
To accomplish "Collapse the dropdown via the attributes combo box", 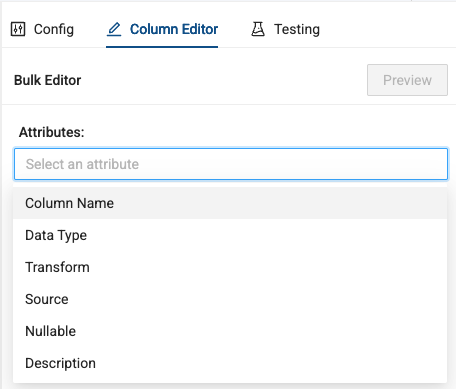I will pyautogui.click(x=231, y=164).
